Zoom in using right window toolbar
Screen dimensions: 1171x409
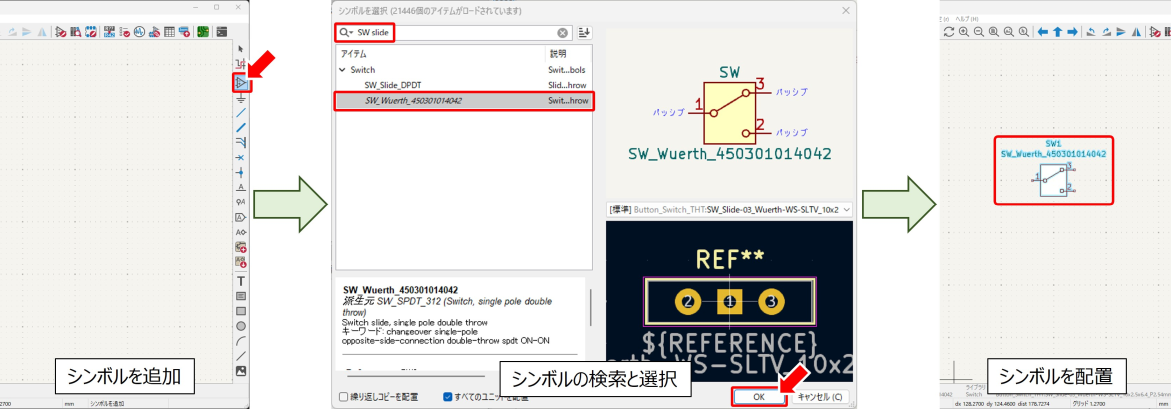tap(964, 32)
